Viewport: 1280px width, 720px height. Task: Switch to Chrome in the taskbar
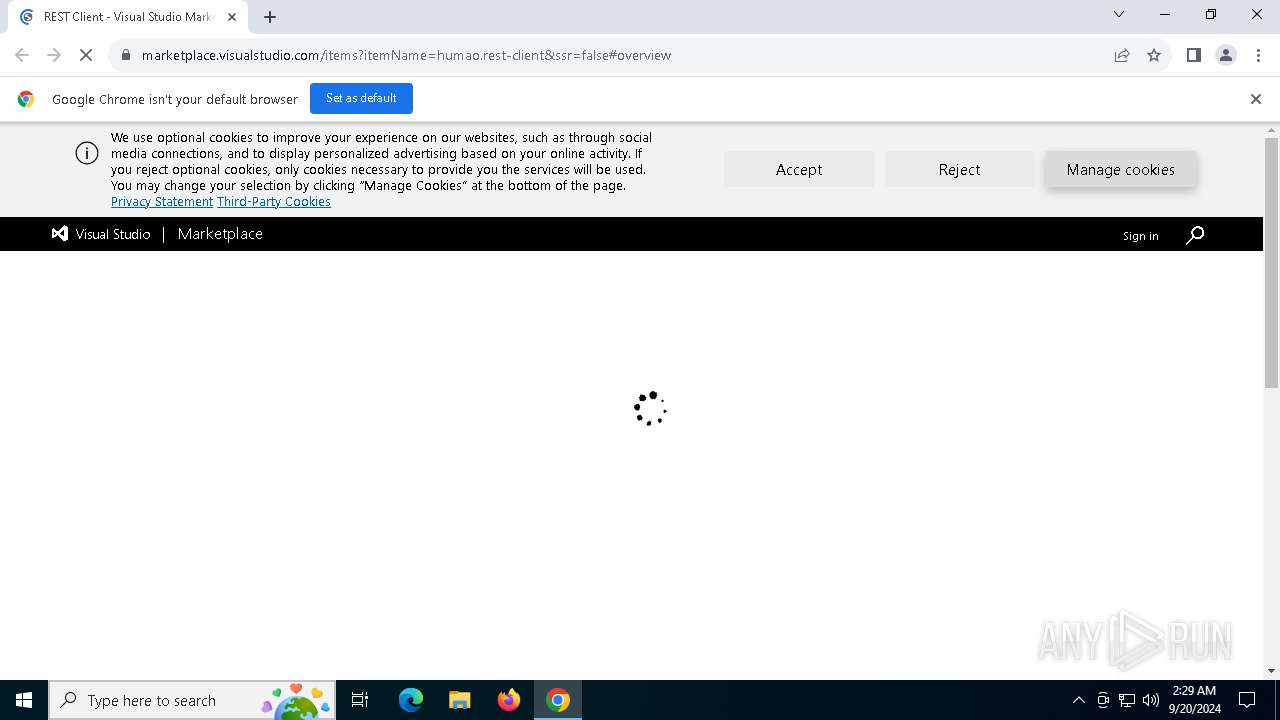coord(558,700)
